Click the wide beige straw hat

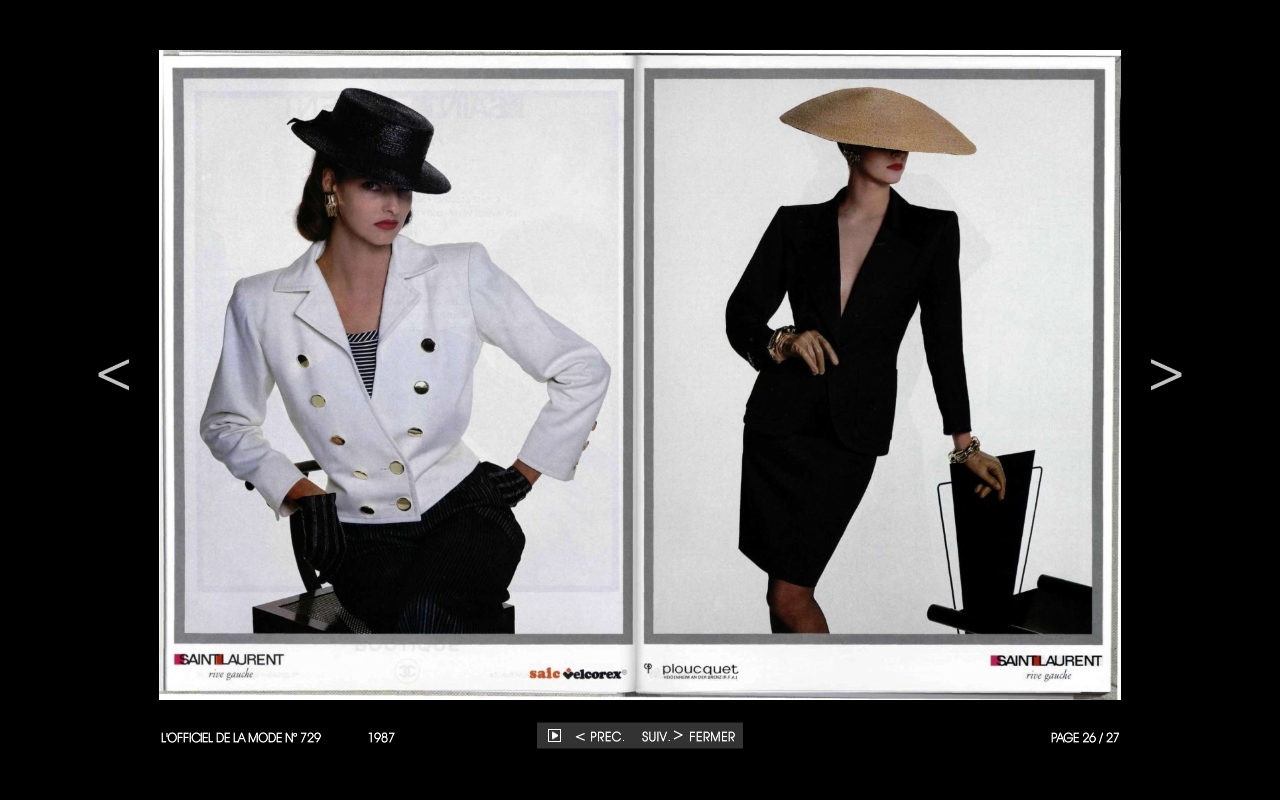(877, 120)
